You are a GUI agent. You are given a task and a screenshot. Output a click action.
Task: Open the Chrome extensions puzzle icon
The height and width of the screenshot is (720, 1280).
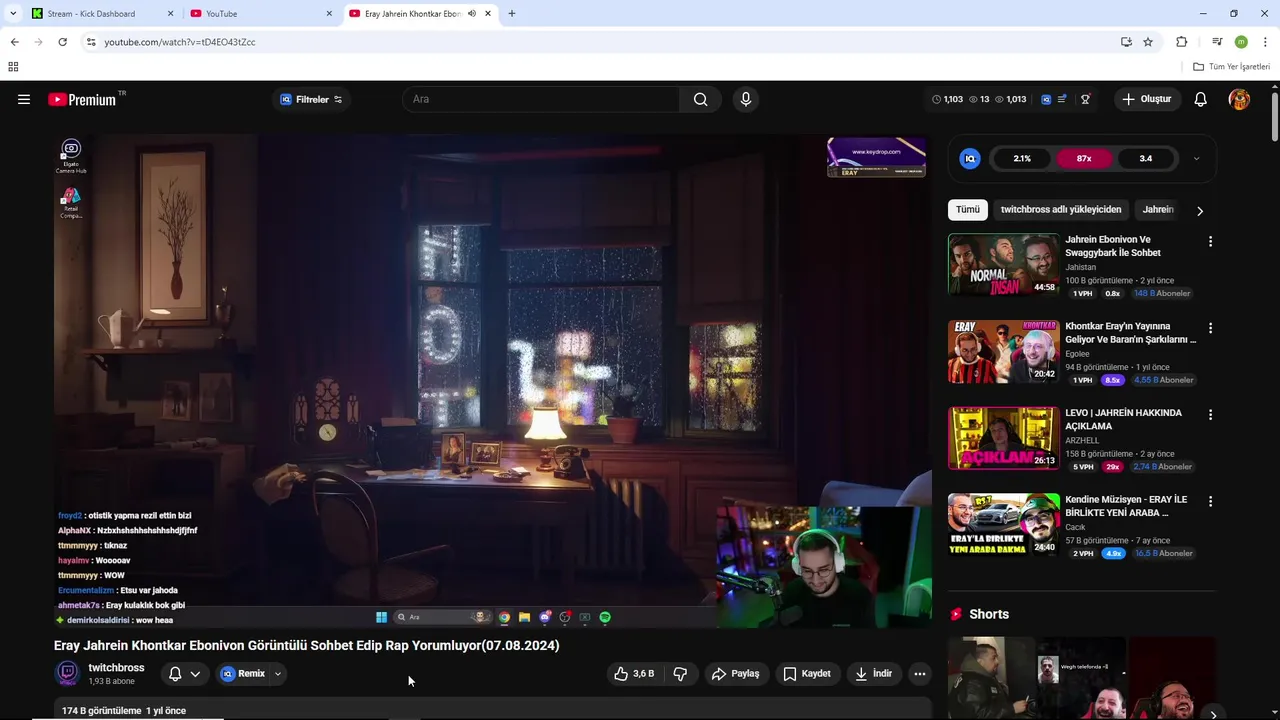pos(1182,42)
